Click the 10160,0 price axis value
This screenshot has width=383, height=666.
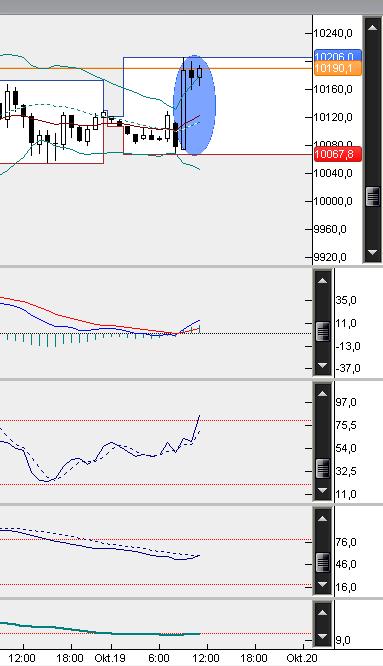333,89
